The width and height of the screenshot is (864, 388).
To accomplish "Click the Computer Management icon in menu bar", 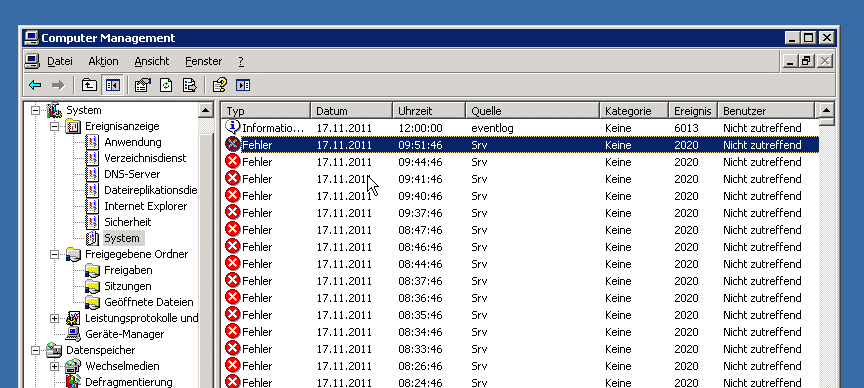I will [x=33, y=61].
